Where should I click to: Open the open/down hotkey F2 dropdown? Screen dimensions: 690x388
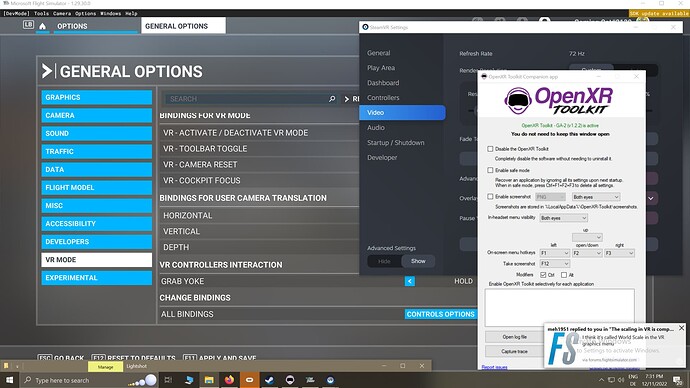[x=587, y=253]
